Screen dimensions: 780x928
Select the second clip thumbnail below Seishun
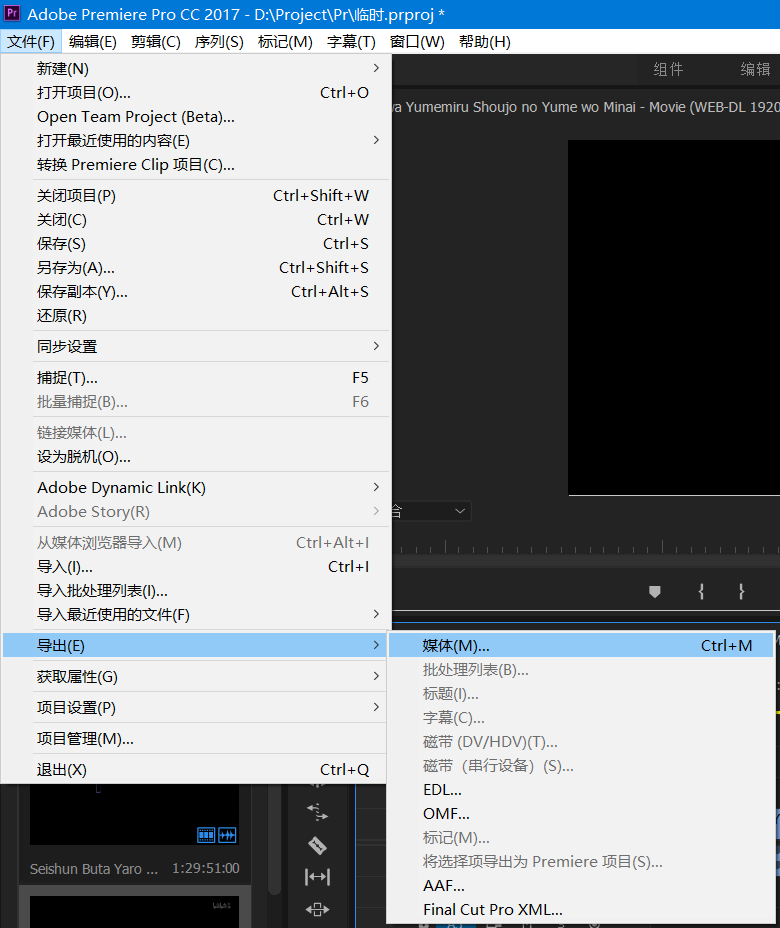click(134, 911)
